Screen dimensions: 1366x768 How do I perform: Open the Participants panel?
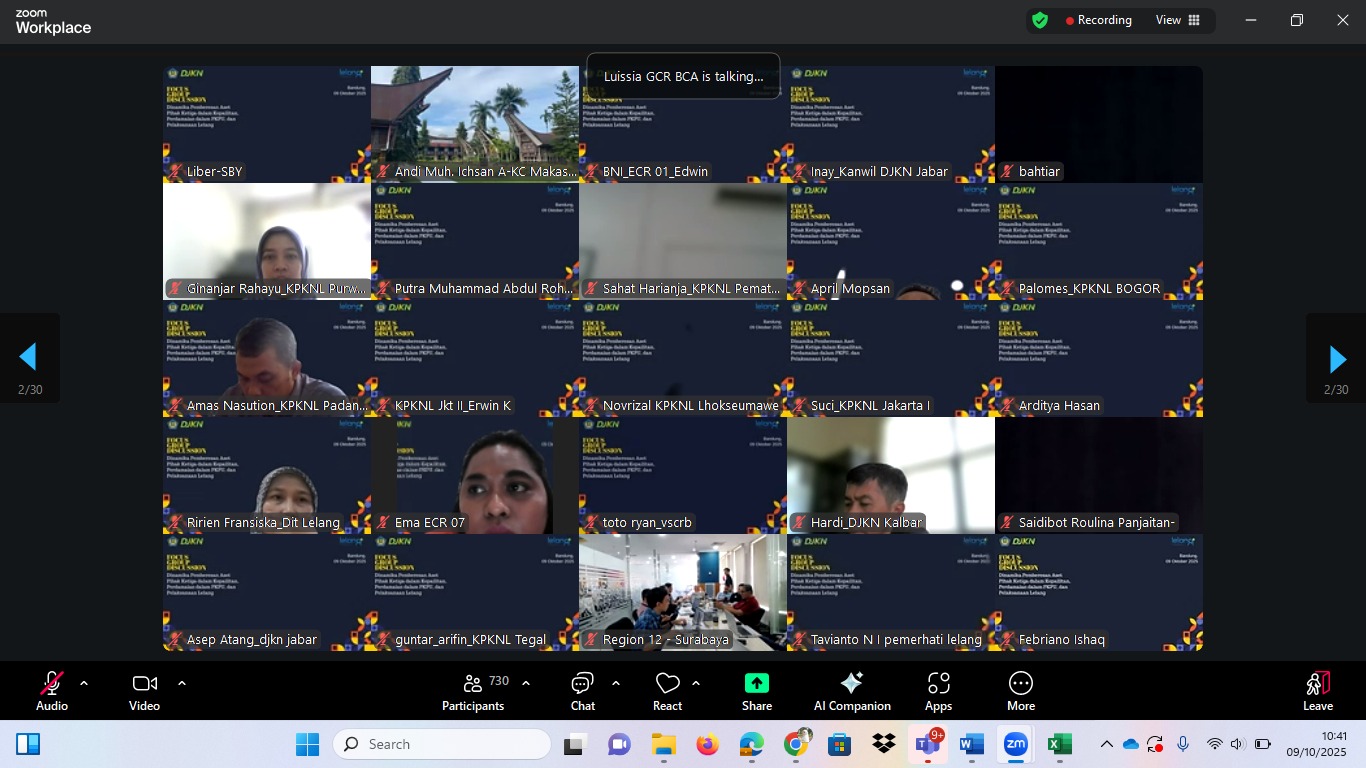click(x=473, y=691)
